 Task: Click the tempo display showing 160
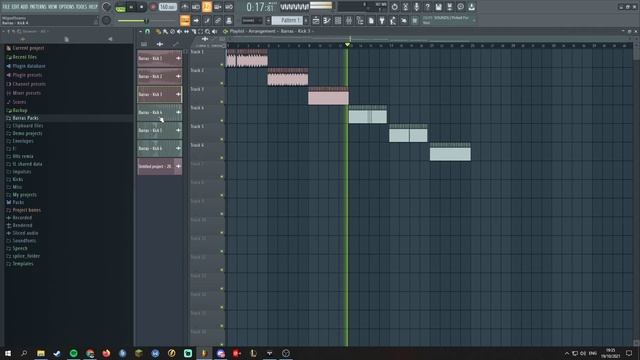pyautogui.click(x=167, y=7)
